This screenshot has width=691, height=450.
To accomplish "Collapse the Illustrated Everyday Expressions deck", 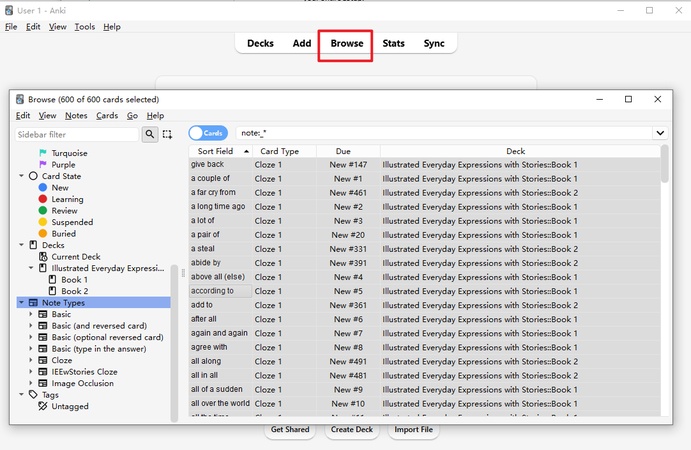I will tap(31, 268).
